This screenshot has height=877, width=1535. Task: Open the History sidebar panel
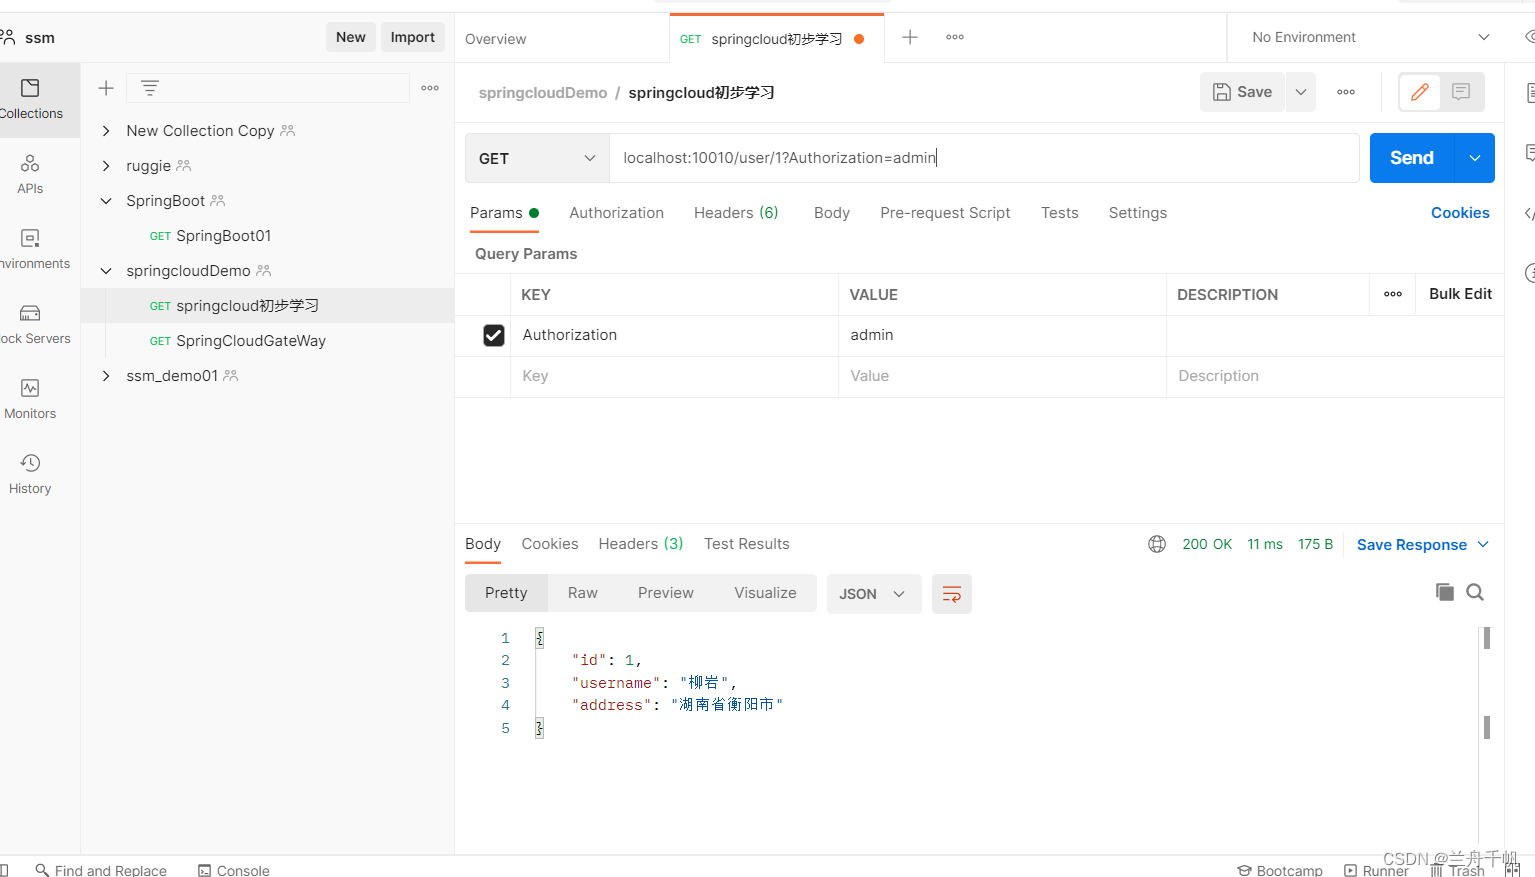[30, 474]
